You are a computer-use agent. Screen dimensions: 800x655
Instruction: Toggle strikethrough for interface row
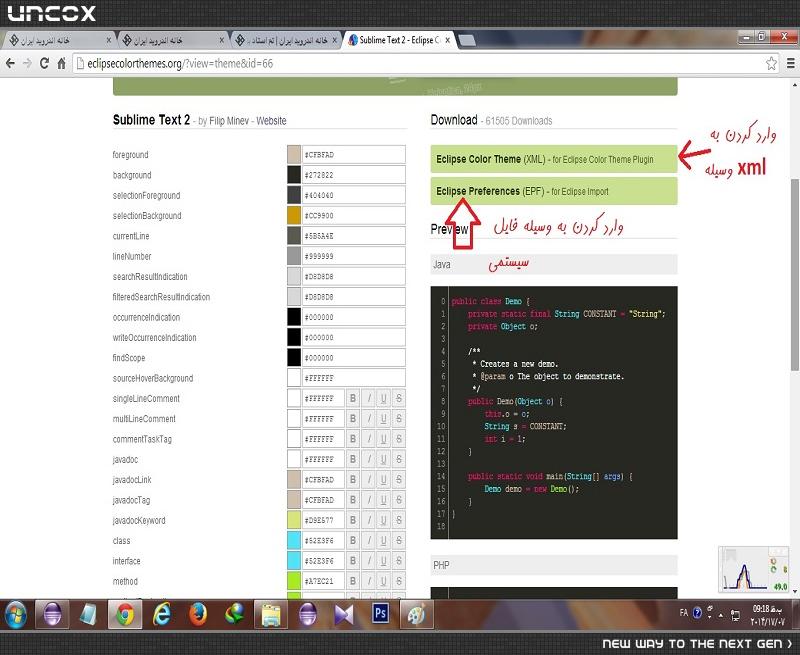(398, 561)
